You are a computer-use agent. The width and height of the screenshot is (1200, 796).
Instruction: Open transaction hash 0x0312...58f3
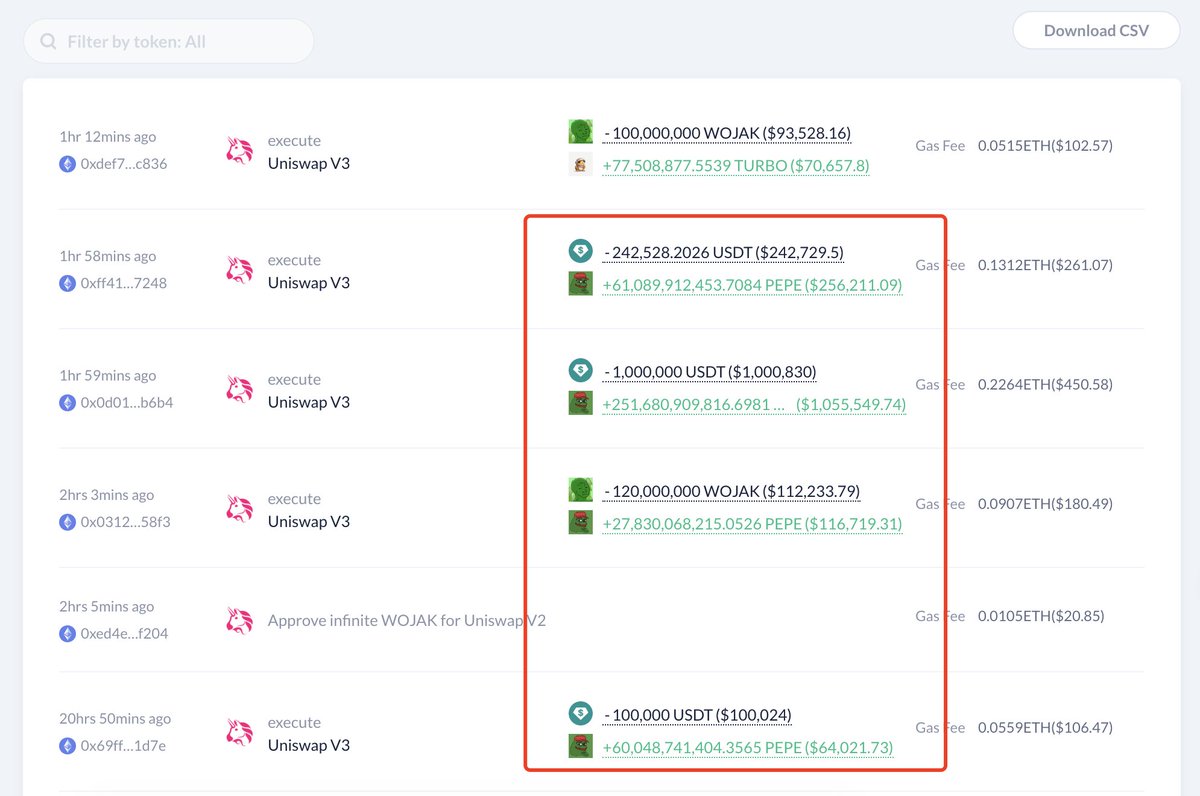125,522
